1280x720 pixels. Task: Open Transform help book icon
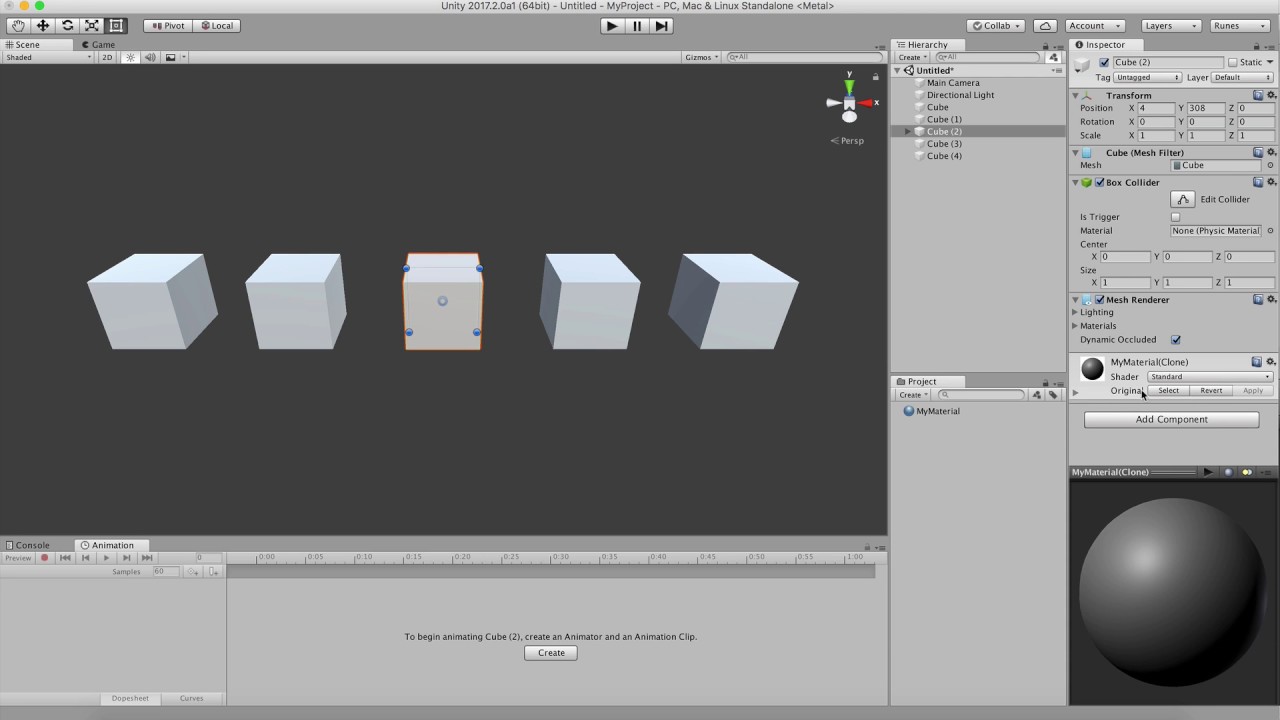point(1258,96)
